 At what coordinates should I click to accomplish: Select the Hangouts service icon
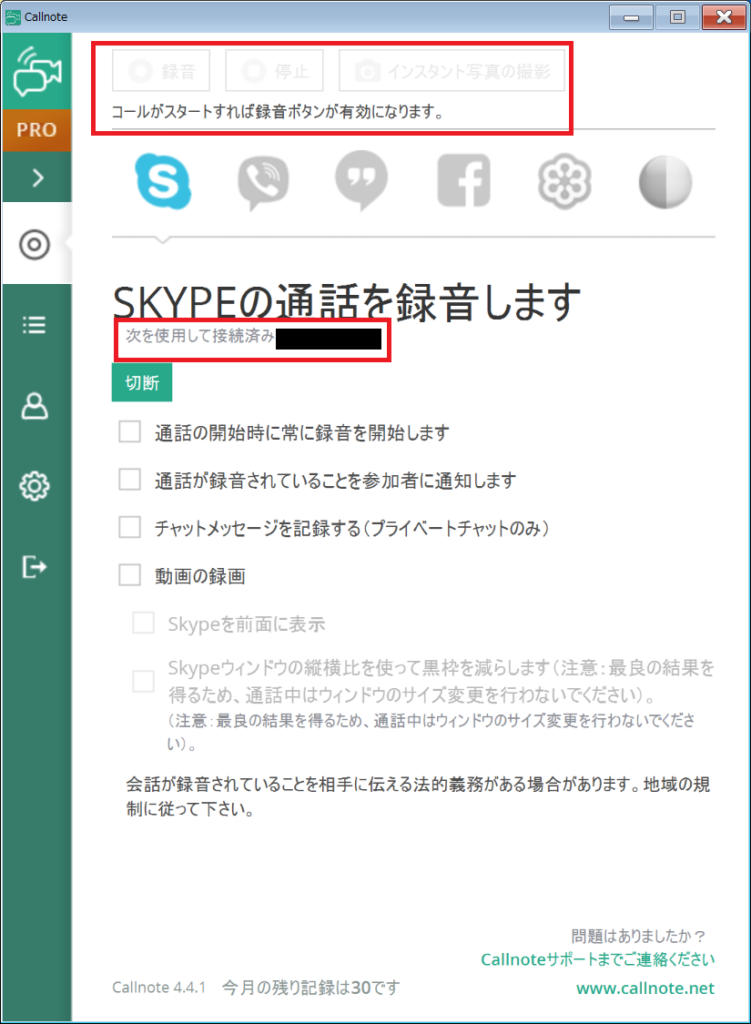tap(361, 180)
